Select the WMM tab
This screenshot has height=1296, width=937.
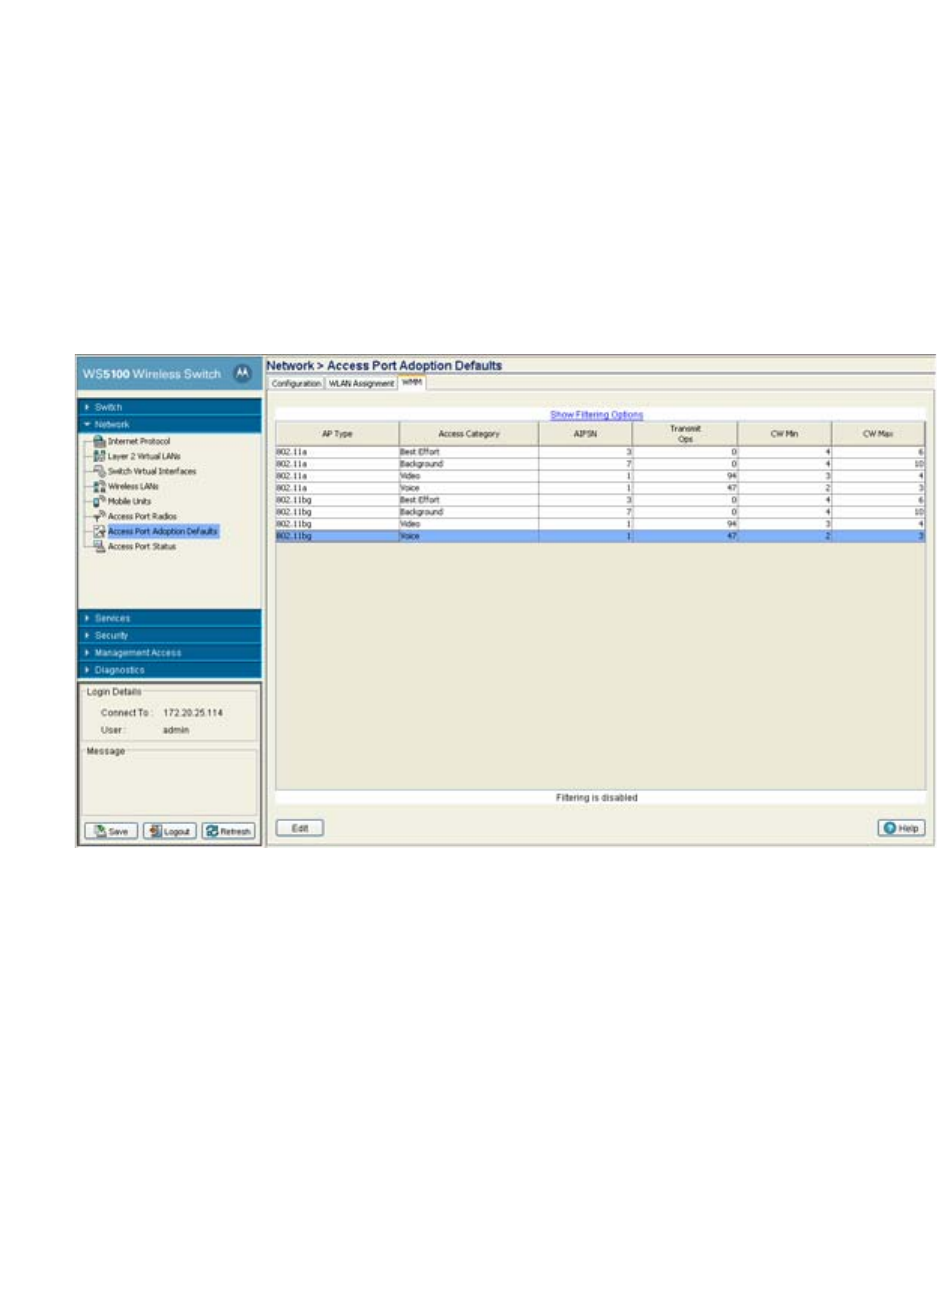coord(412,383)
